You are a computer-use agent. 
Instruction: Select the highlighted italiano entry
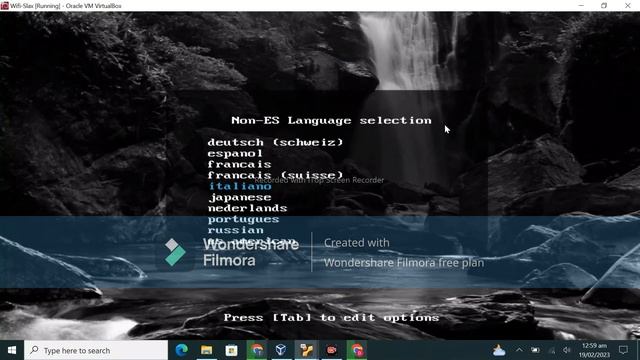pyautogui.click(x=240, y=187)
